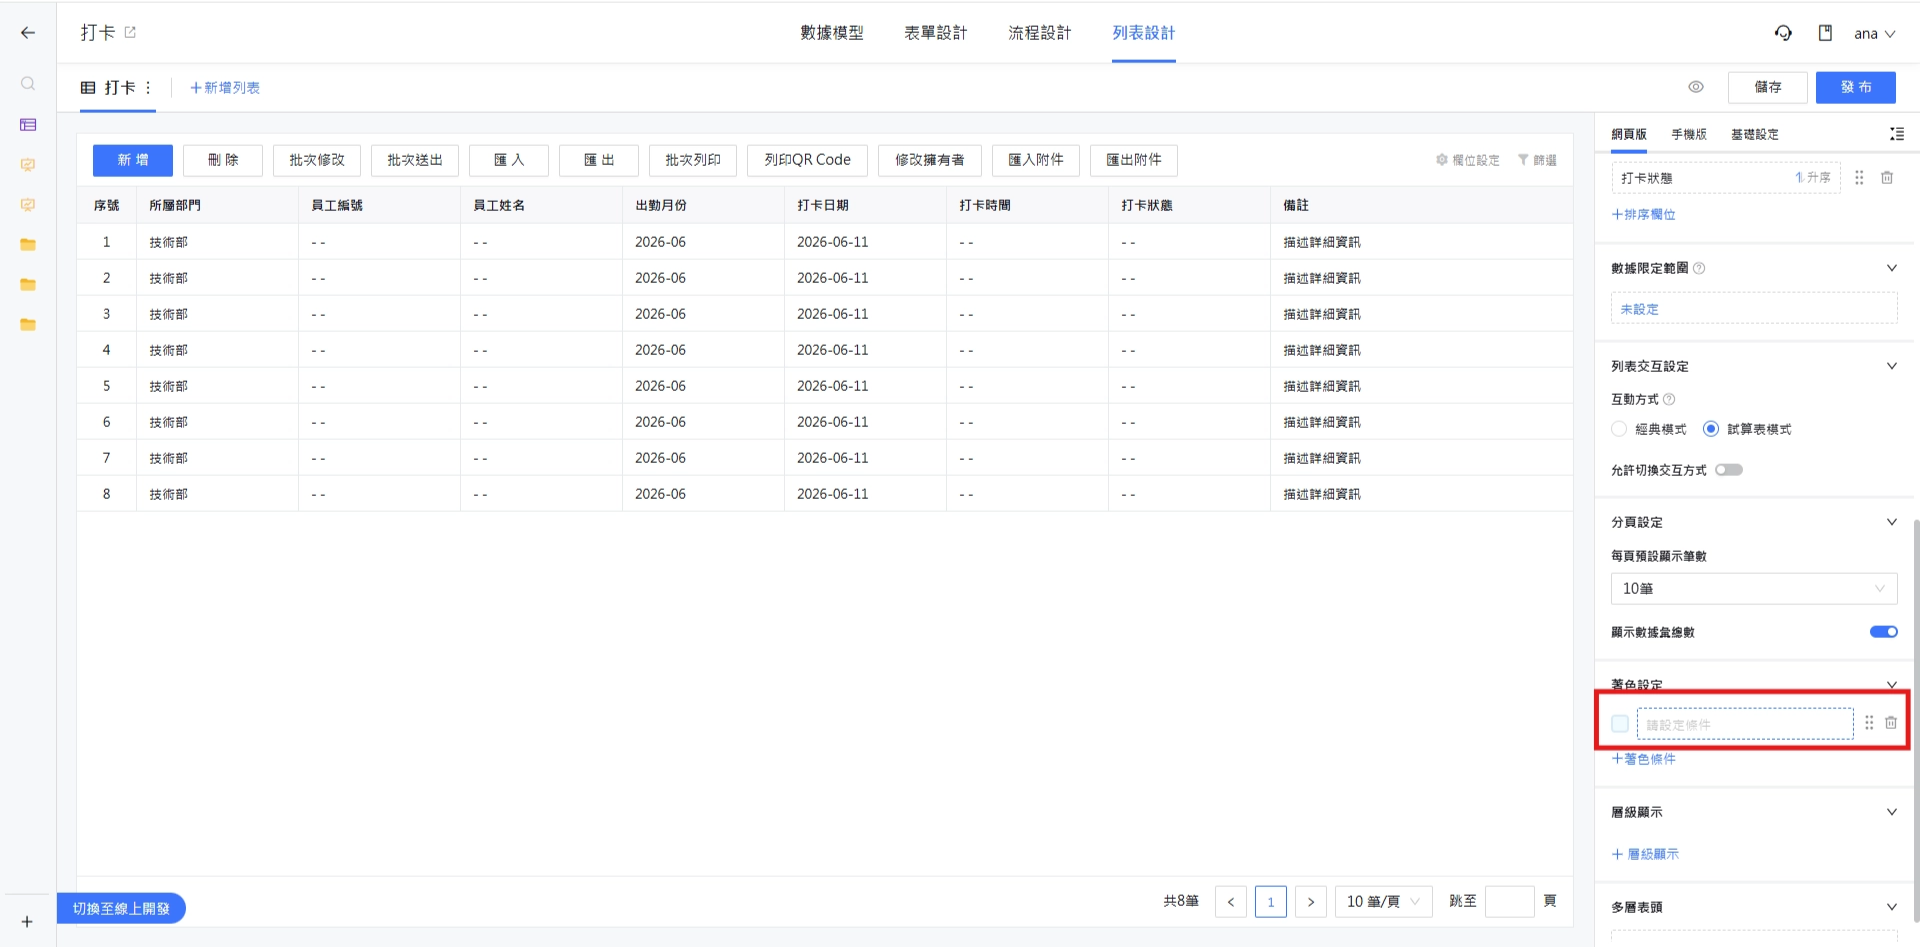This screenshot has height=947, width=1920.
Task: Collapse the 層級顯示 section
Action: point(1891,812)
